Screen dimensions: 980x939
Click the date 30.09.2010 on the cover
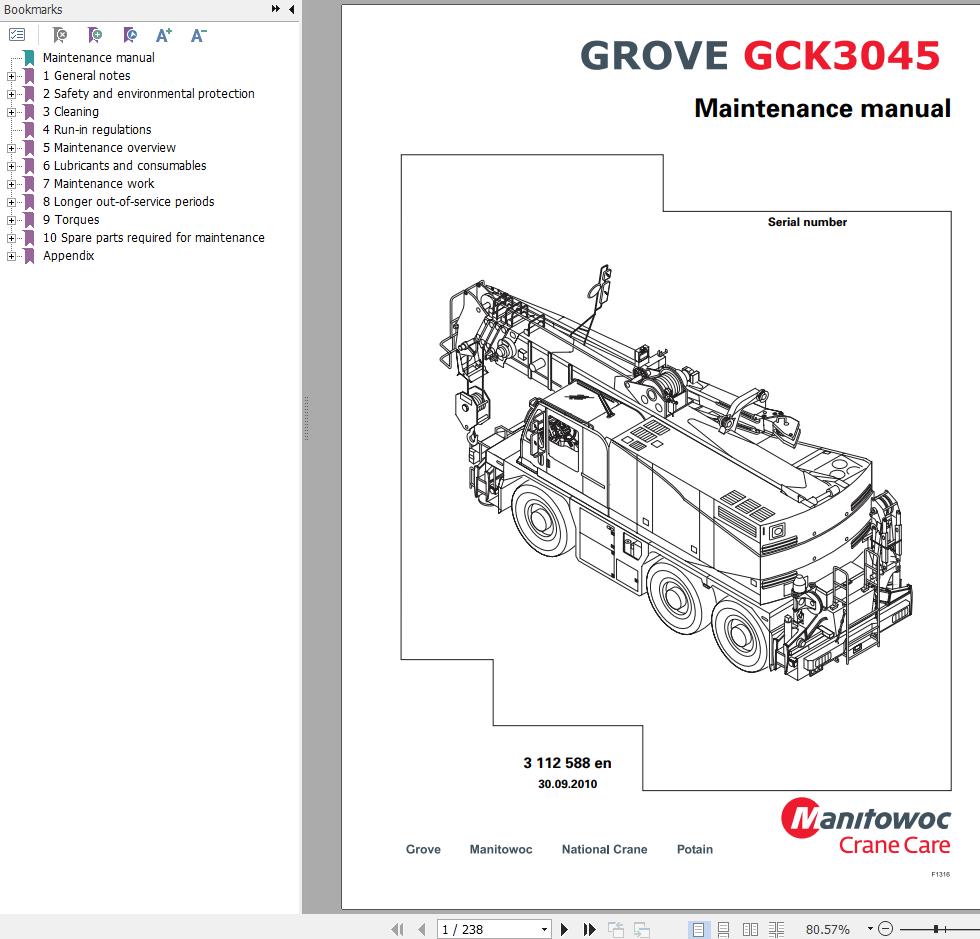point(568,784)
